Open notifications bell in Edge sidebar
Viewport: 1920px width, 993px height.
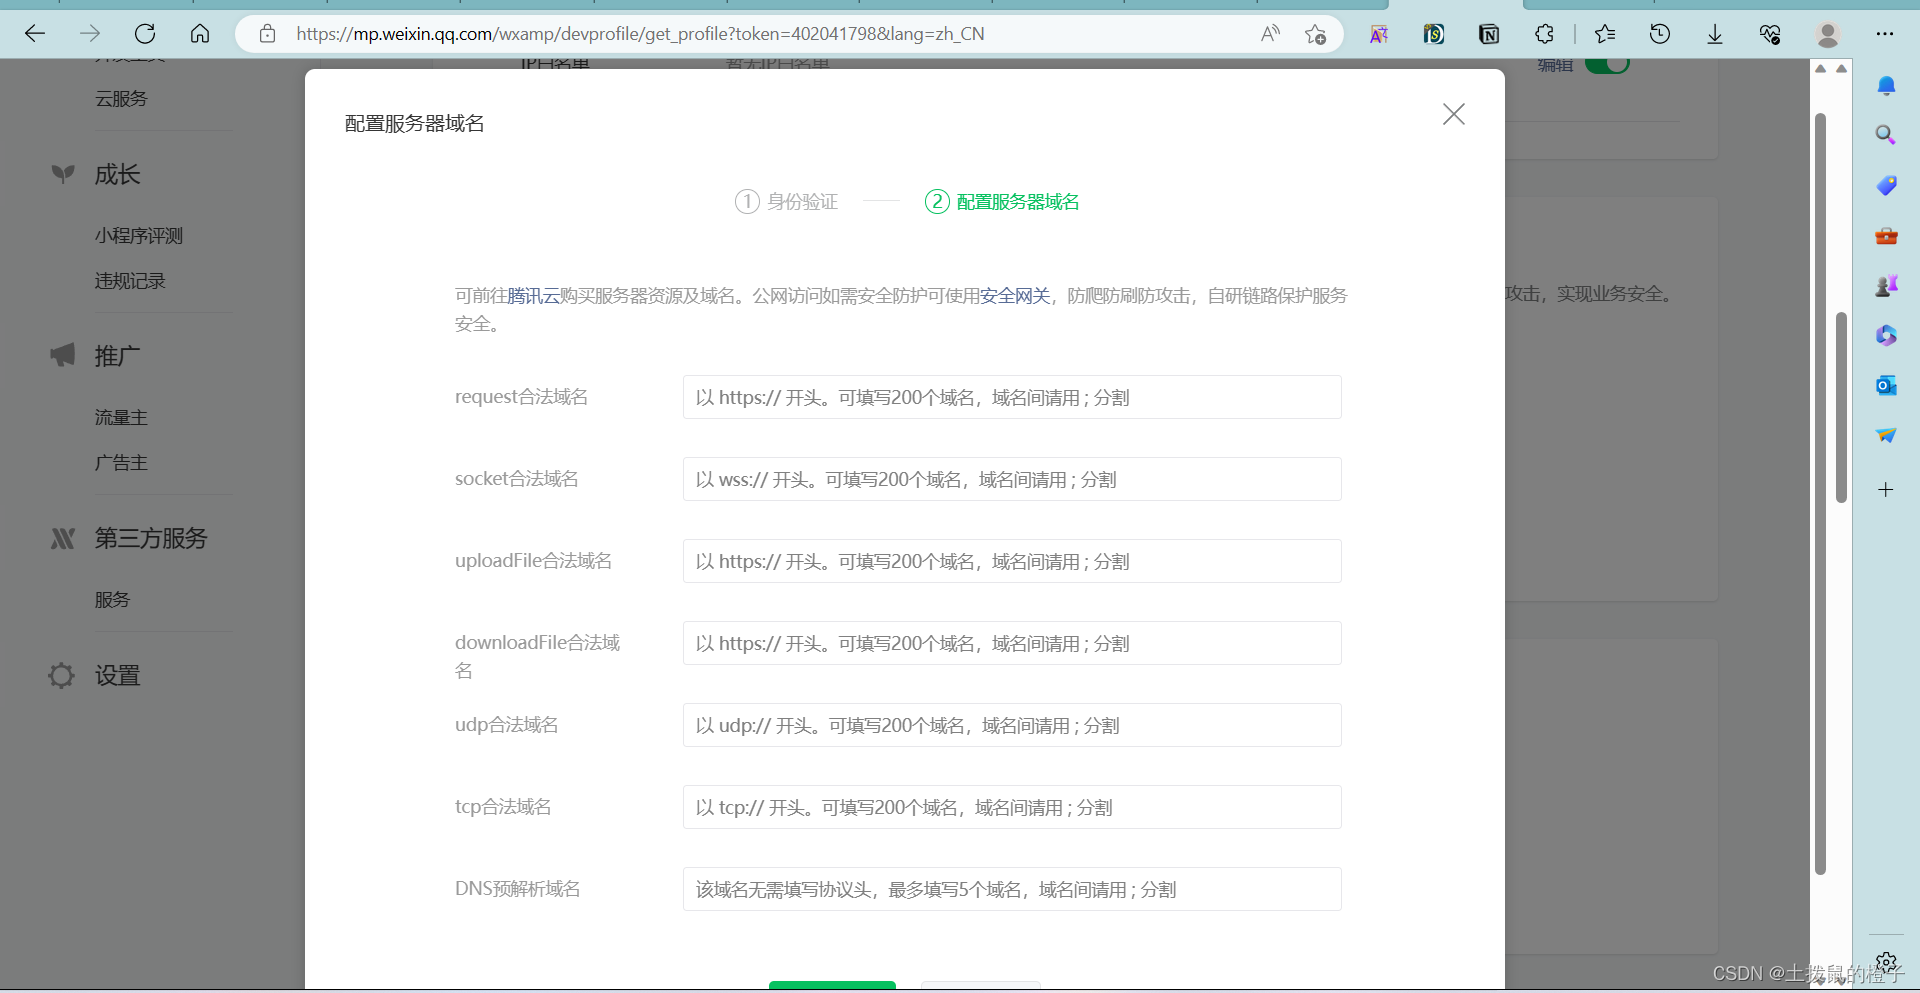pos(1886,86)
